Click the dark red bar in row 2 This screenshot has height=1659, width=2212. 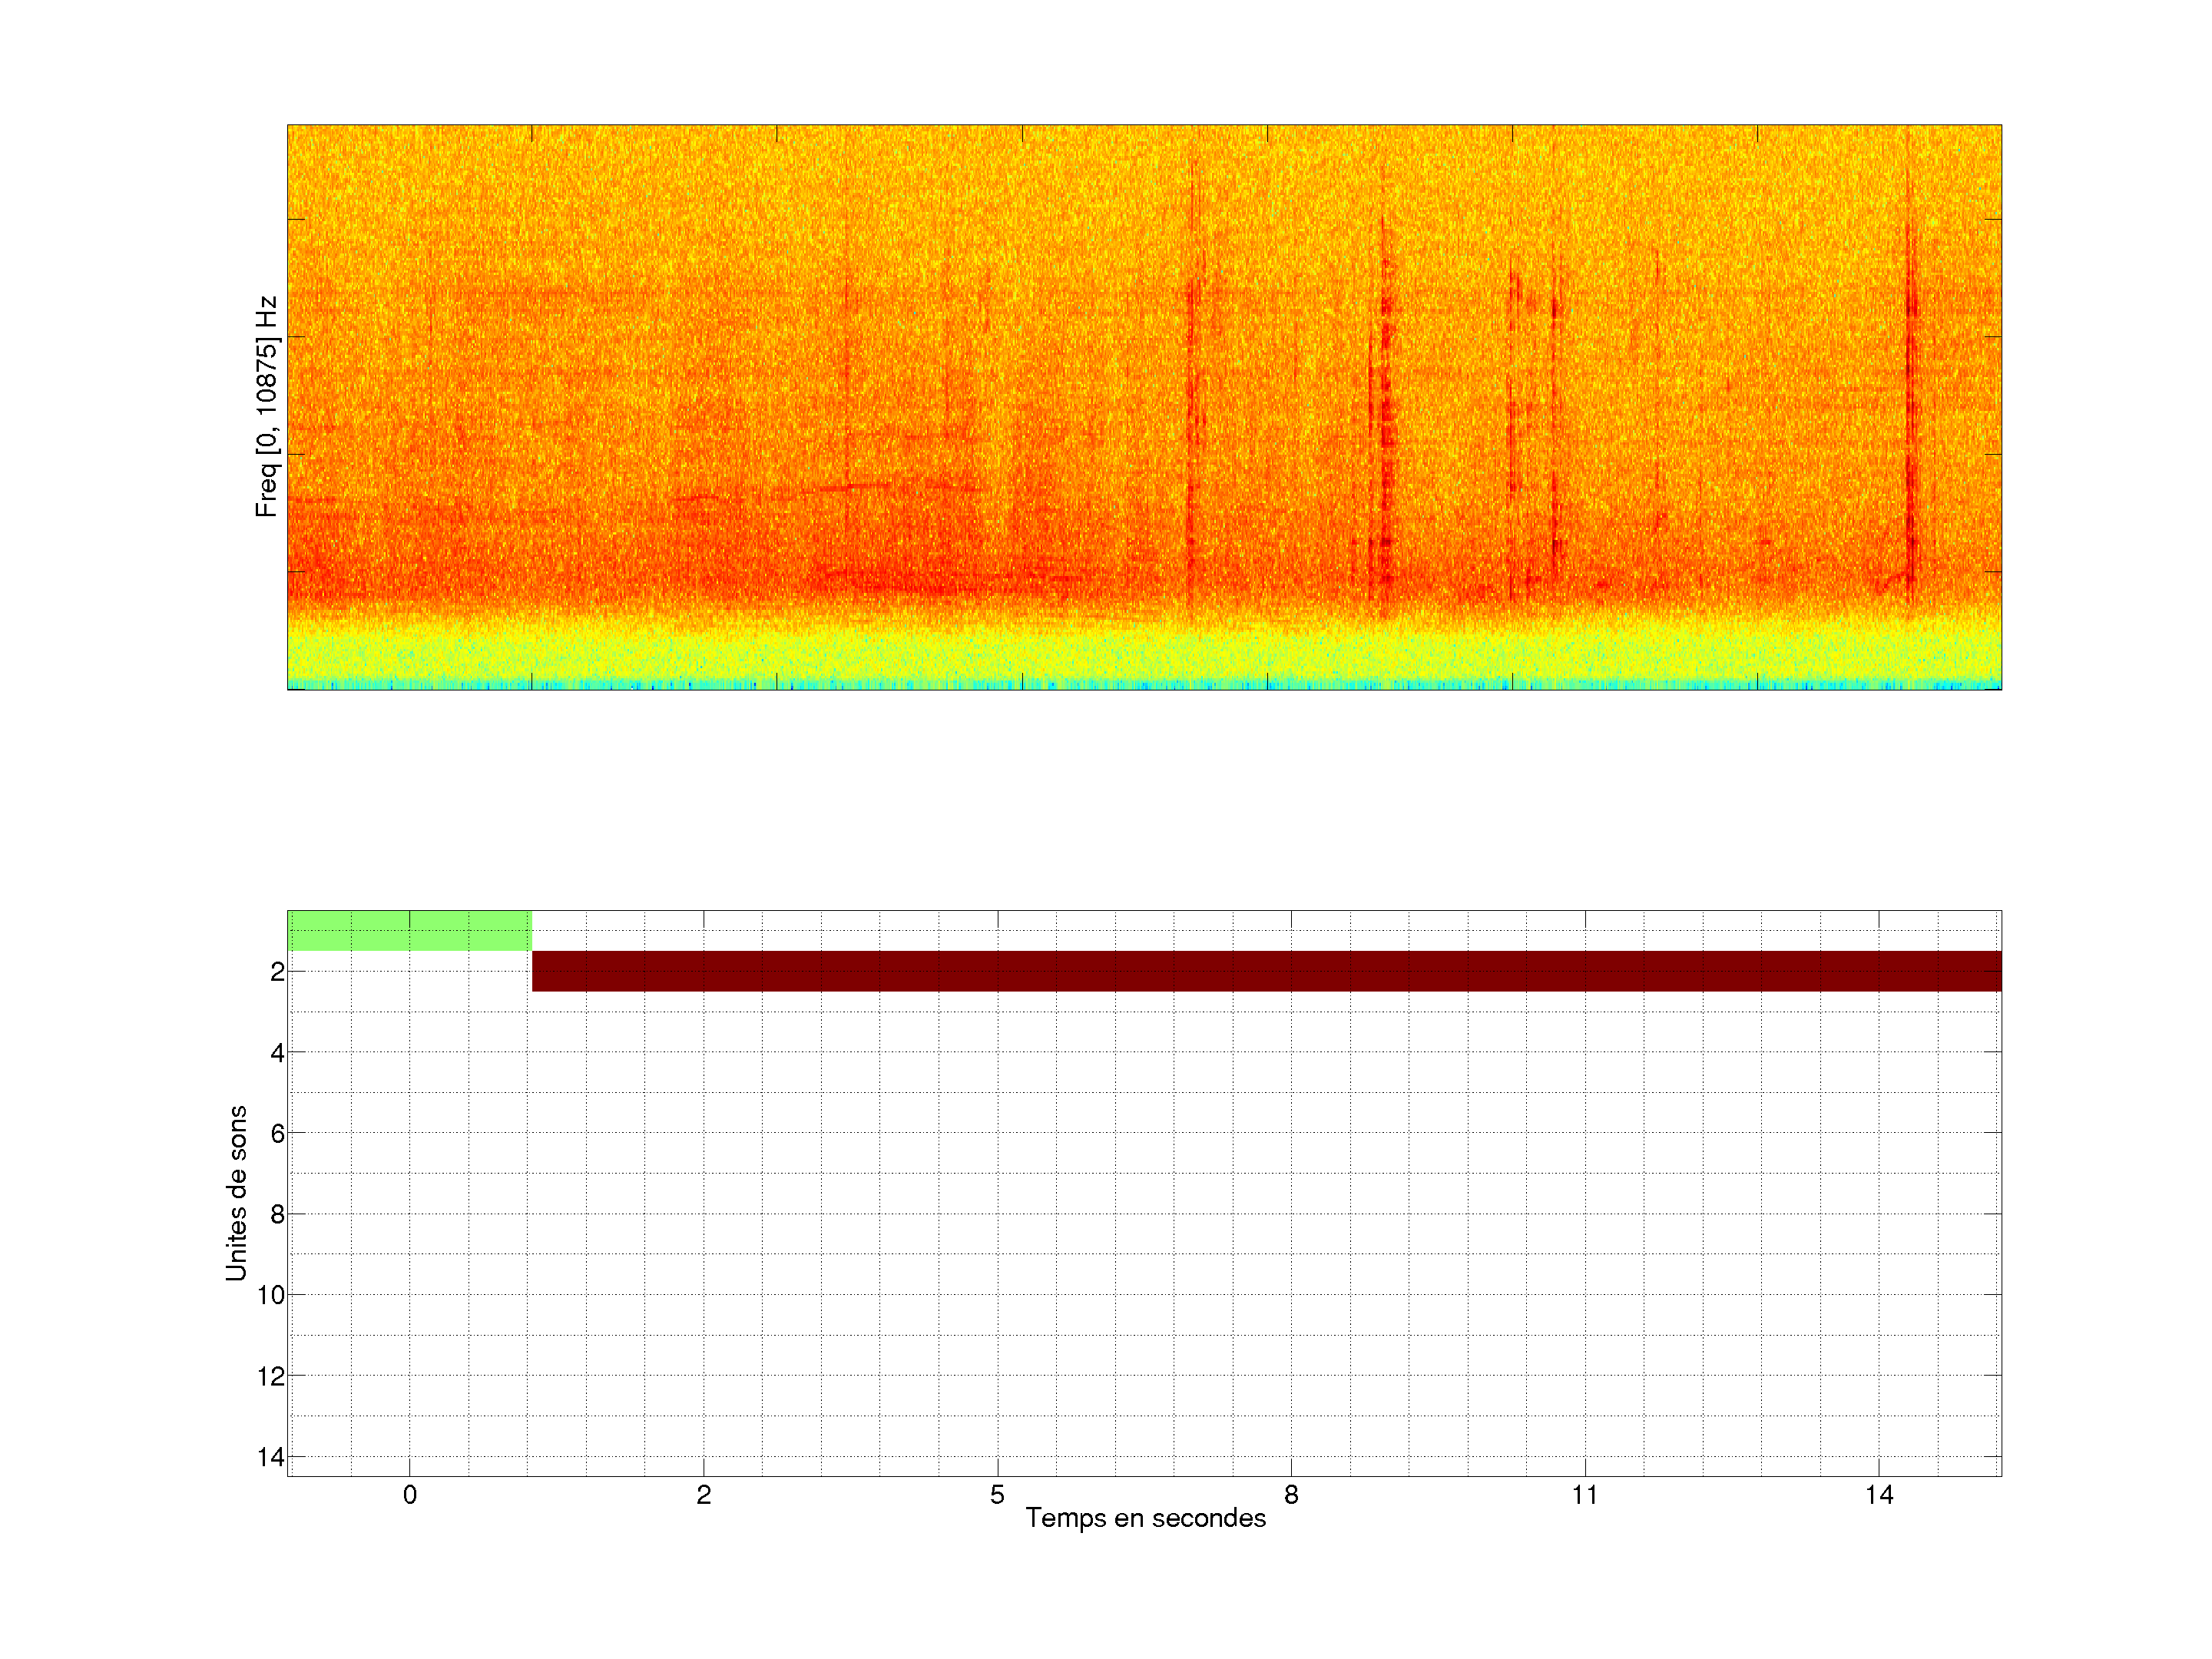pyautogui.click(x=1266, y=971)
